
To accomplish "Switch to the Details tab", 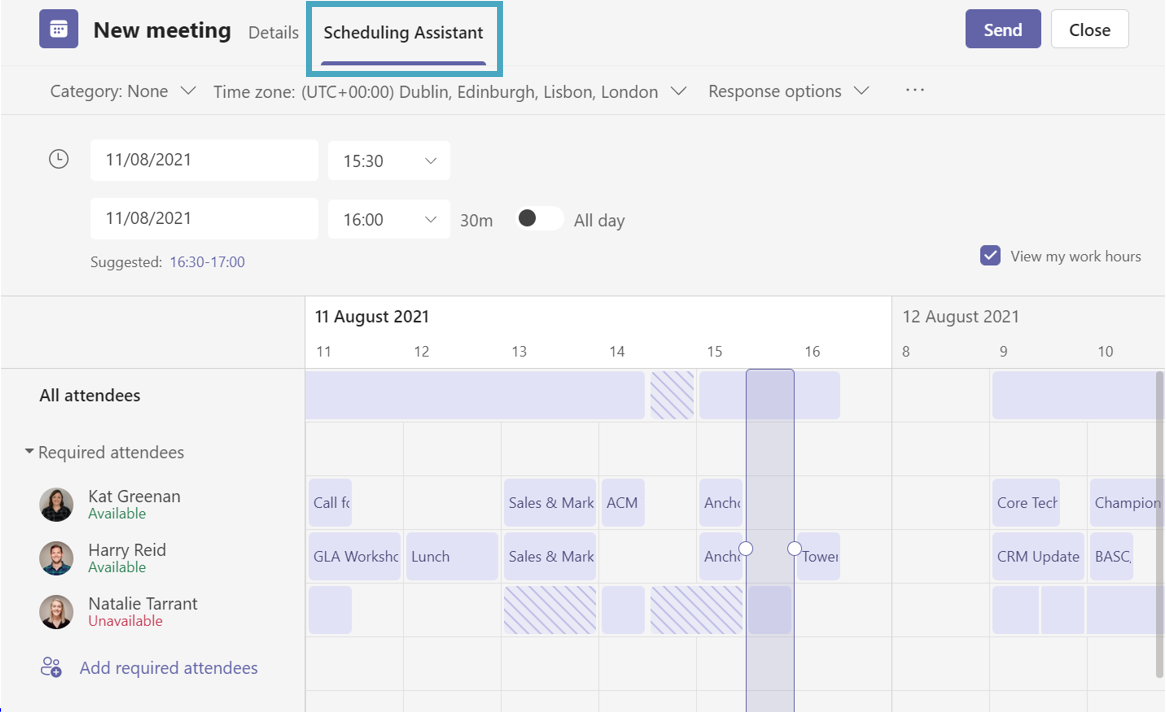I will pyautogui.click(x=273, y=32).
